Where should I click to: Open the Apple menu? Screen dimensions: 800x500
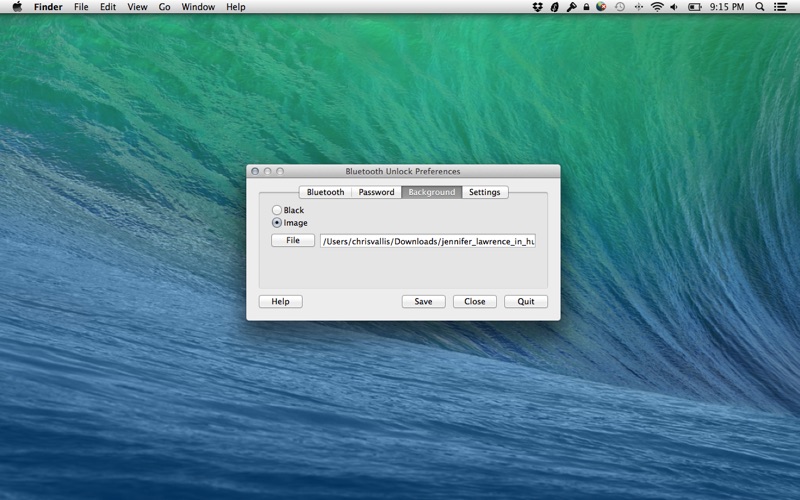pos(16,7)
